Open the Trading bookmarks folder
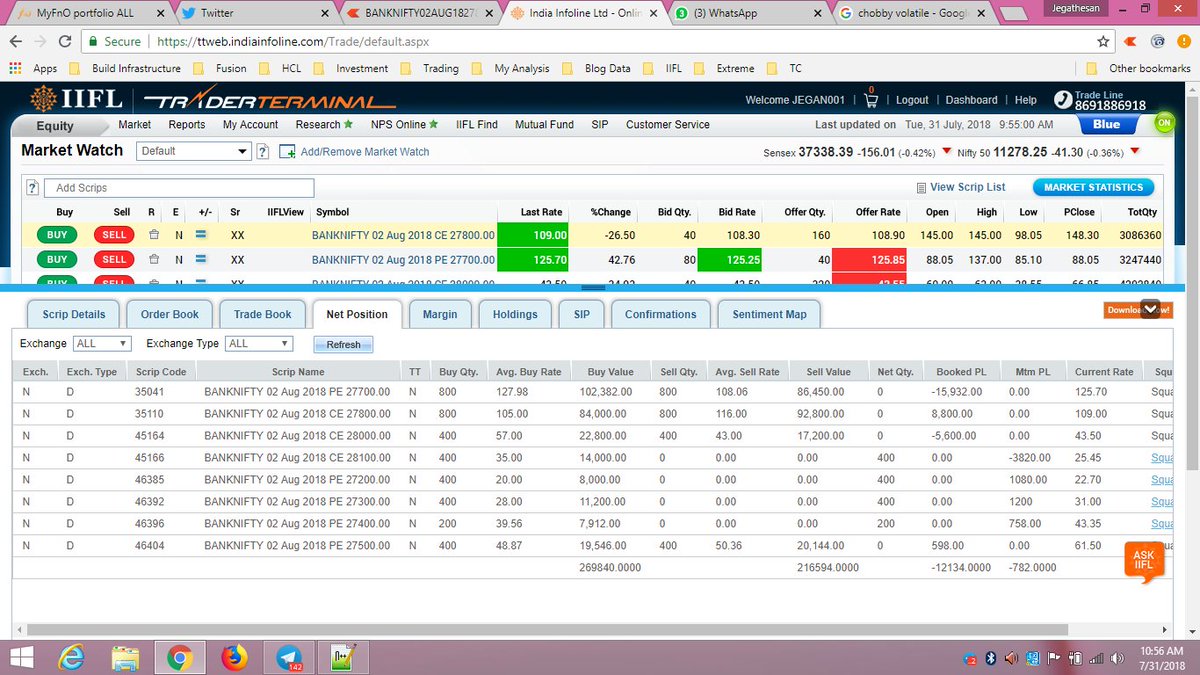Screen dimensions: 1200x675 point(430,69)
